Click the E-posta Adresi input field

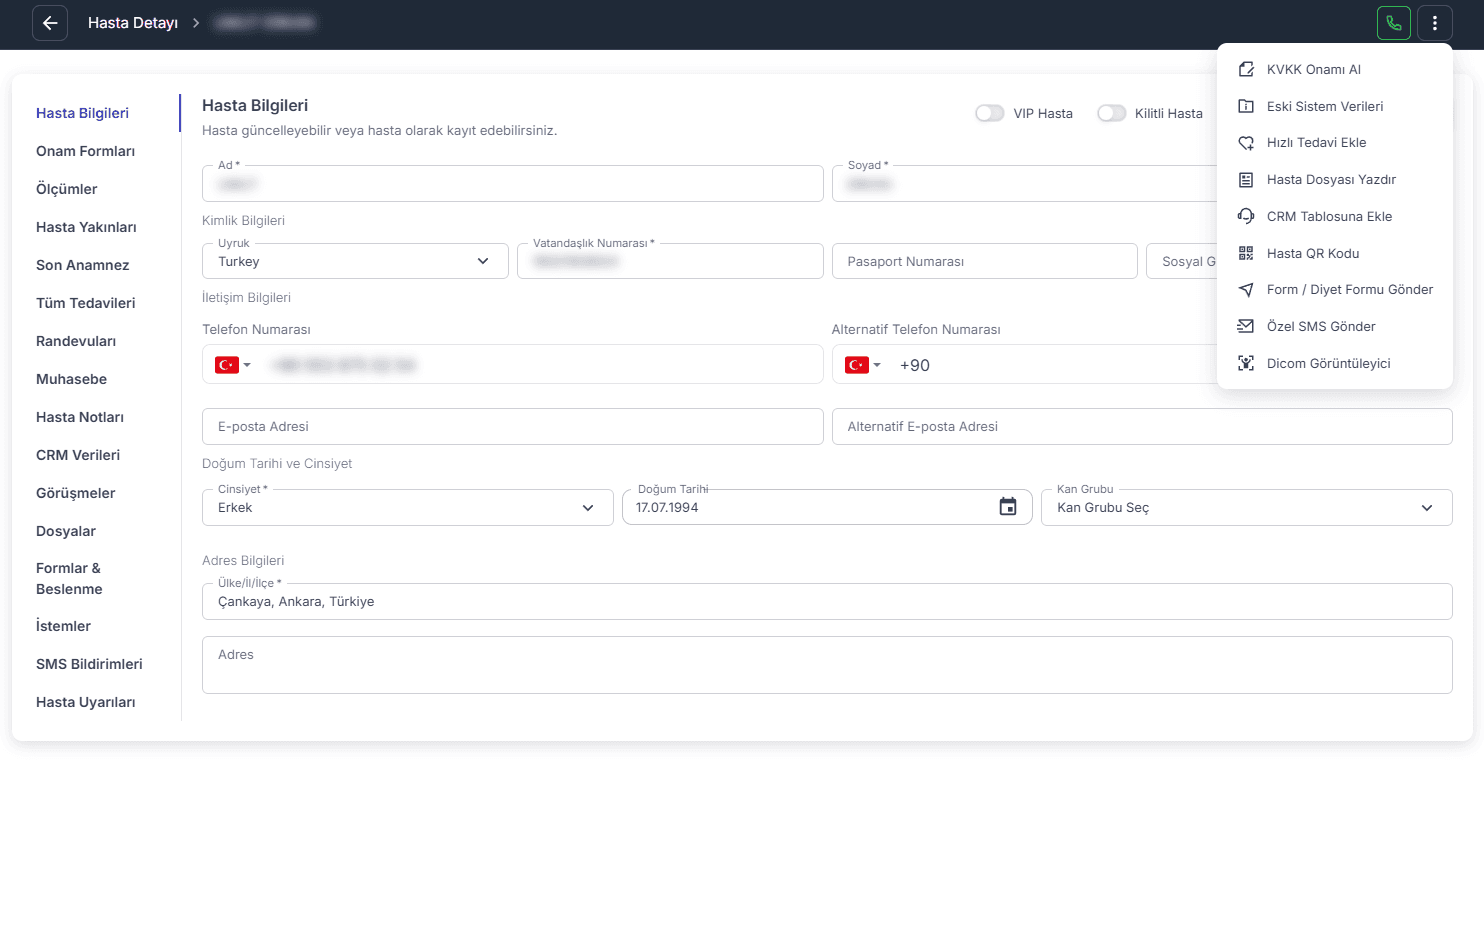[513, 426]
